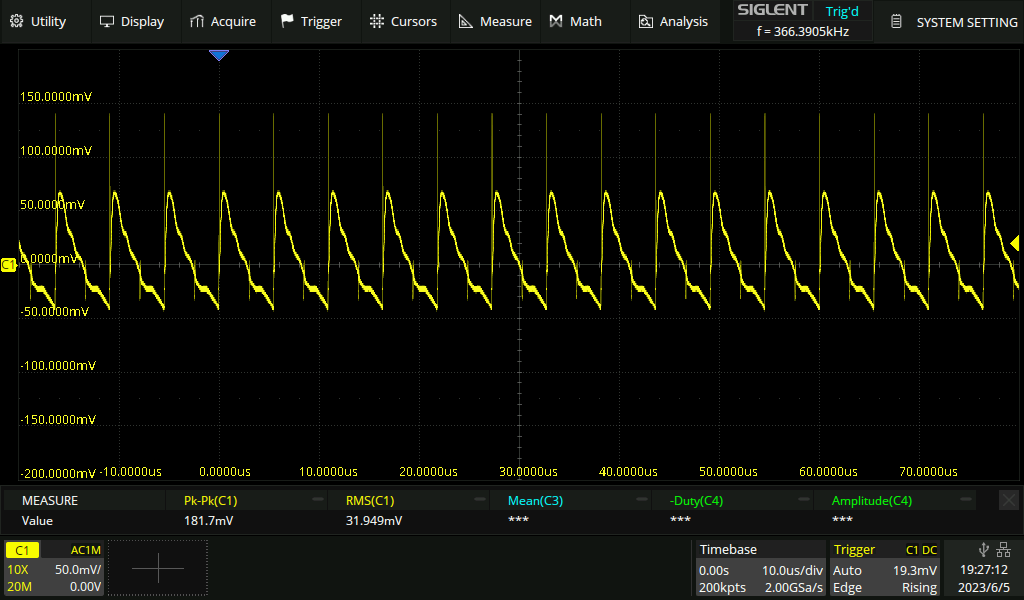The height and width of the screenshot is (600, 1024).
Task: Adjust the trigger level arrow on right edge
Action: pos(1015,243)
